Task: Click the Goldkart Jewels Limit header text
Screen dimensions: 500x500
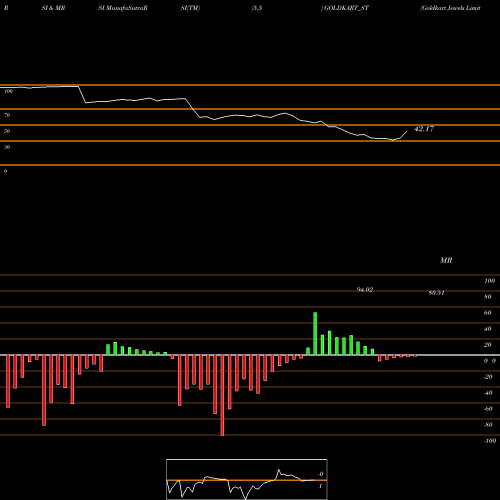Action: click(x=450, y=8)
